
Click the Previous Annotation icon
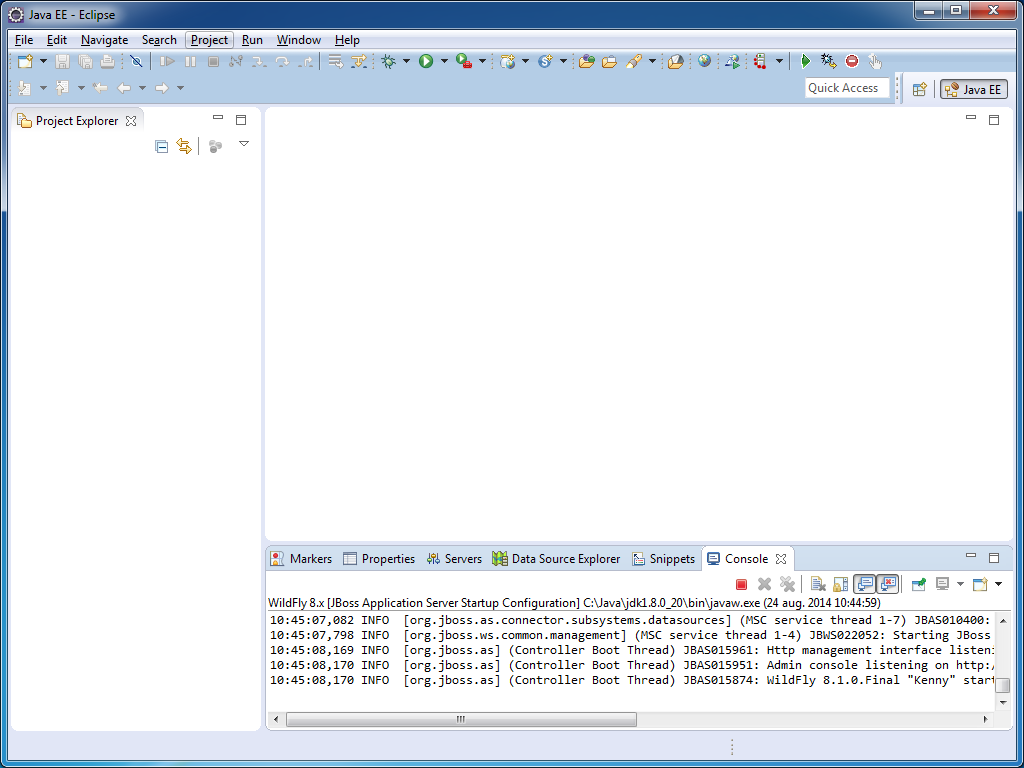62,88
